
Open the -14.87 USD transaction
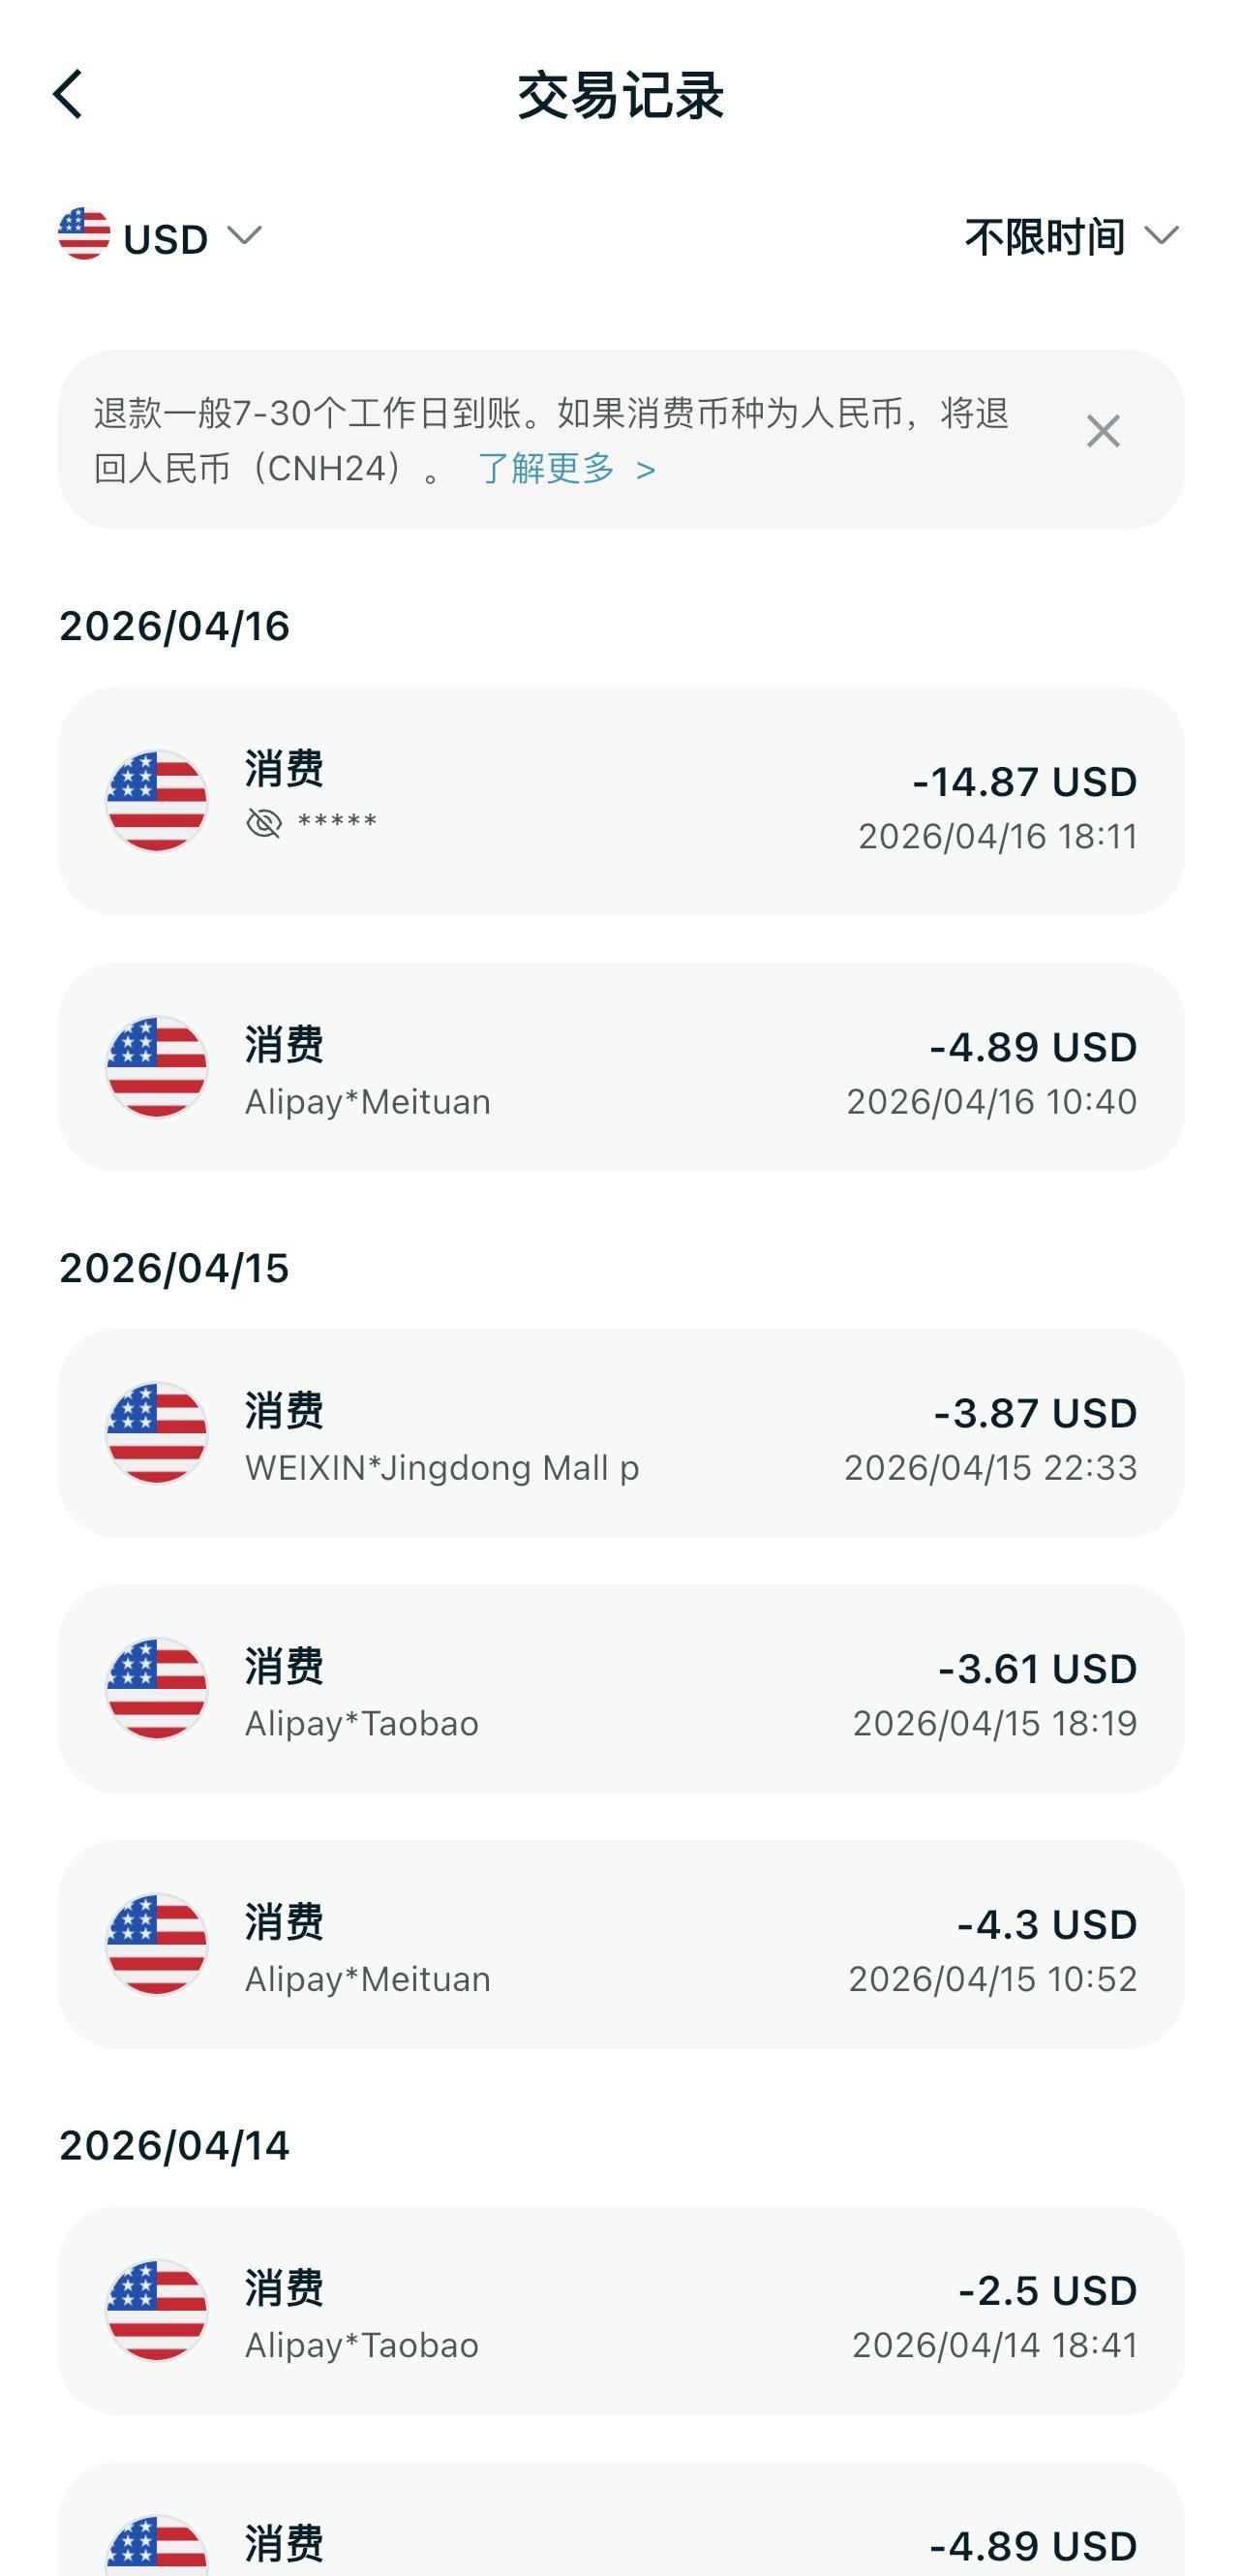click(620, 801)
